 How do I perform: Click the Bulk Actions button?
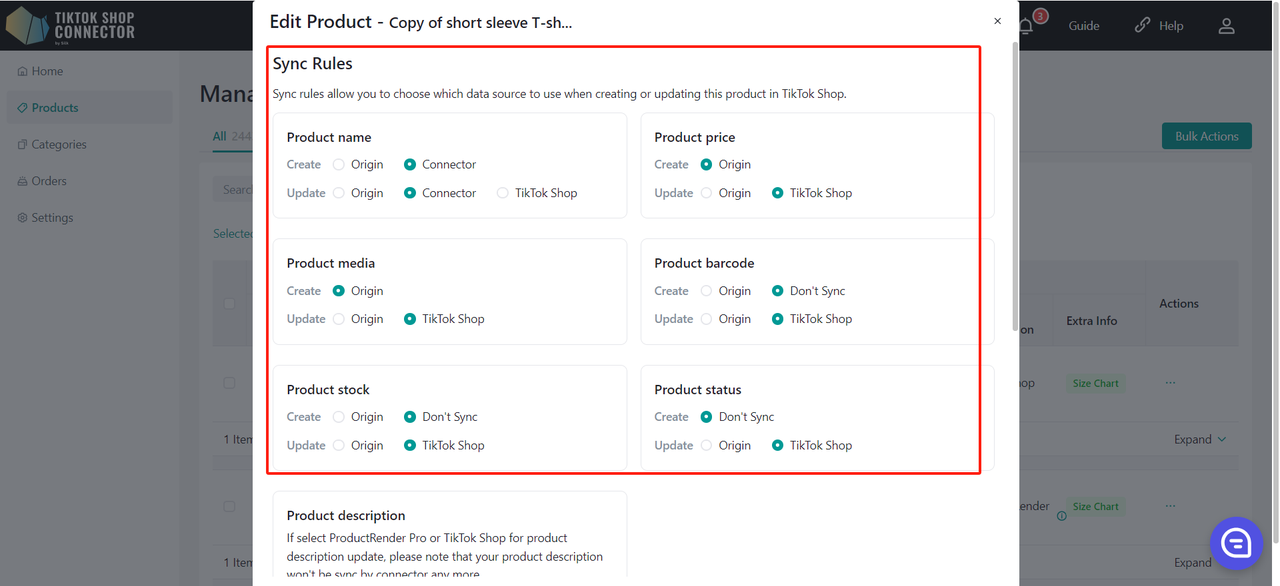[1206, 136]
